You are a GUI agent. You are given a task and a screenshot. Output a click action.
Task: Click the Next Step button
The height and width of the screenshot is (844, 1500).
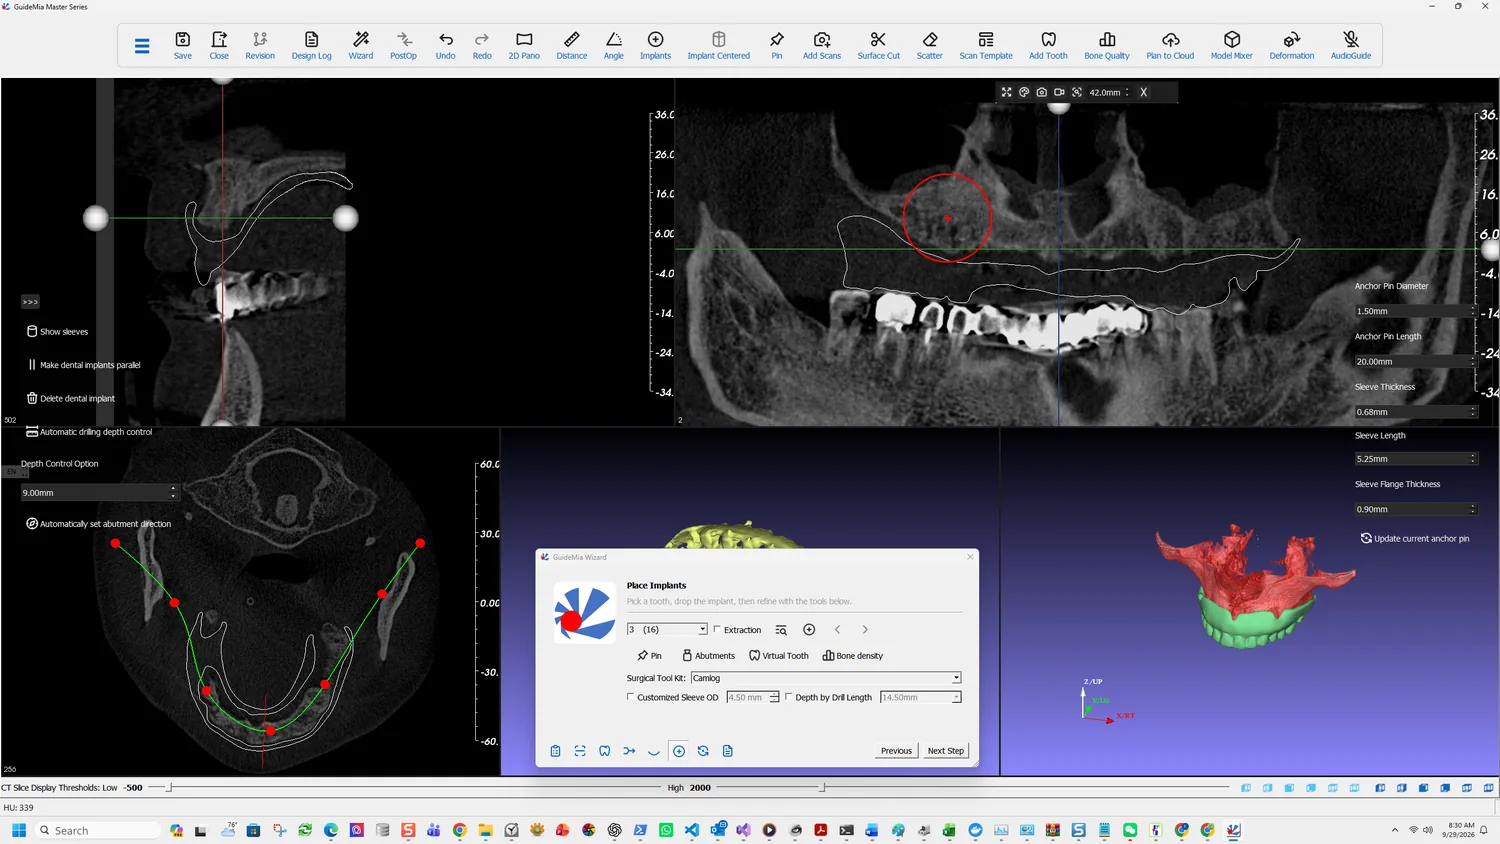click(x=945, y=750)
